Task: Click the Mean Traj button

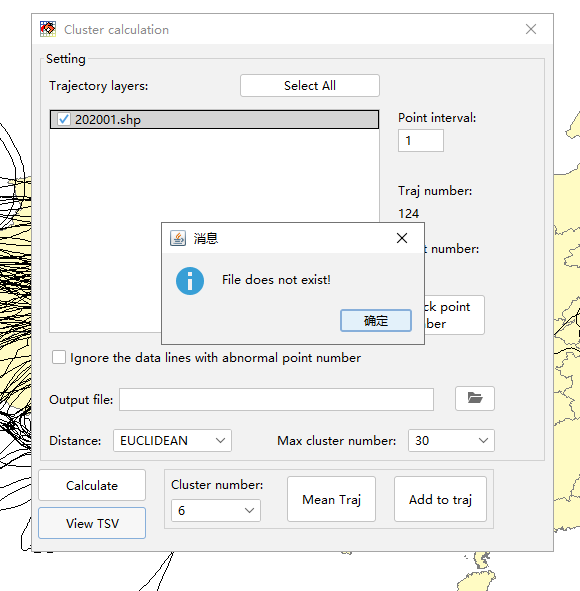Action: point(331,499)
